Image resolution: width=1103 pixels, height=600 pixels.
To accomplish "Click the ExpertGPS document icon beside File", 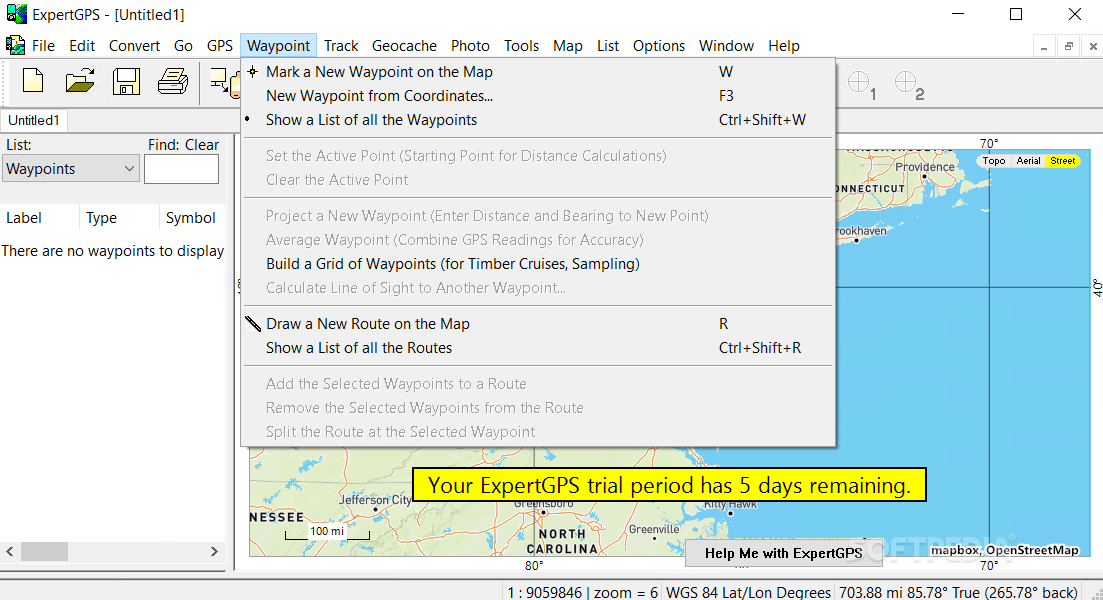I will [x=15, y=46].
